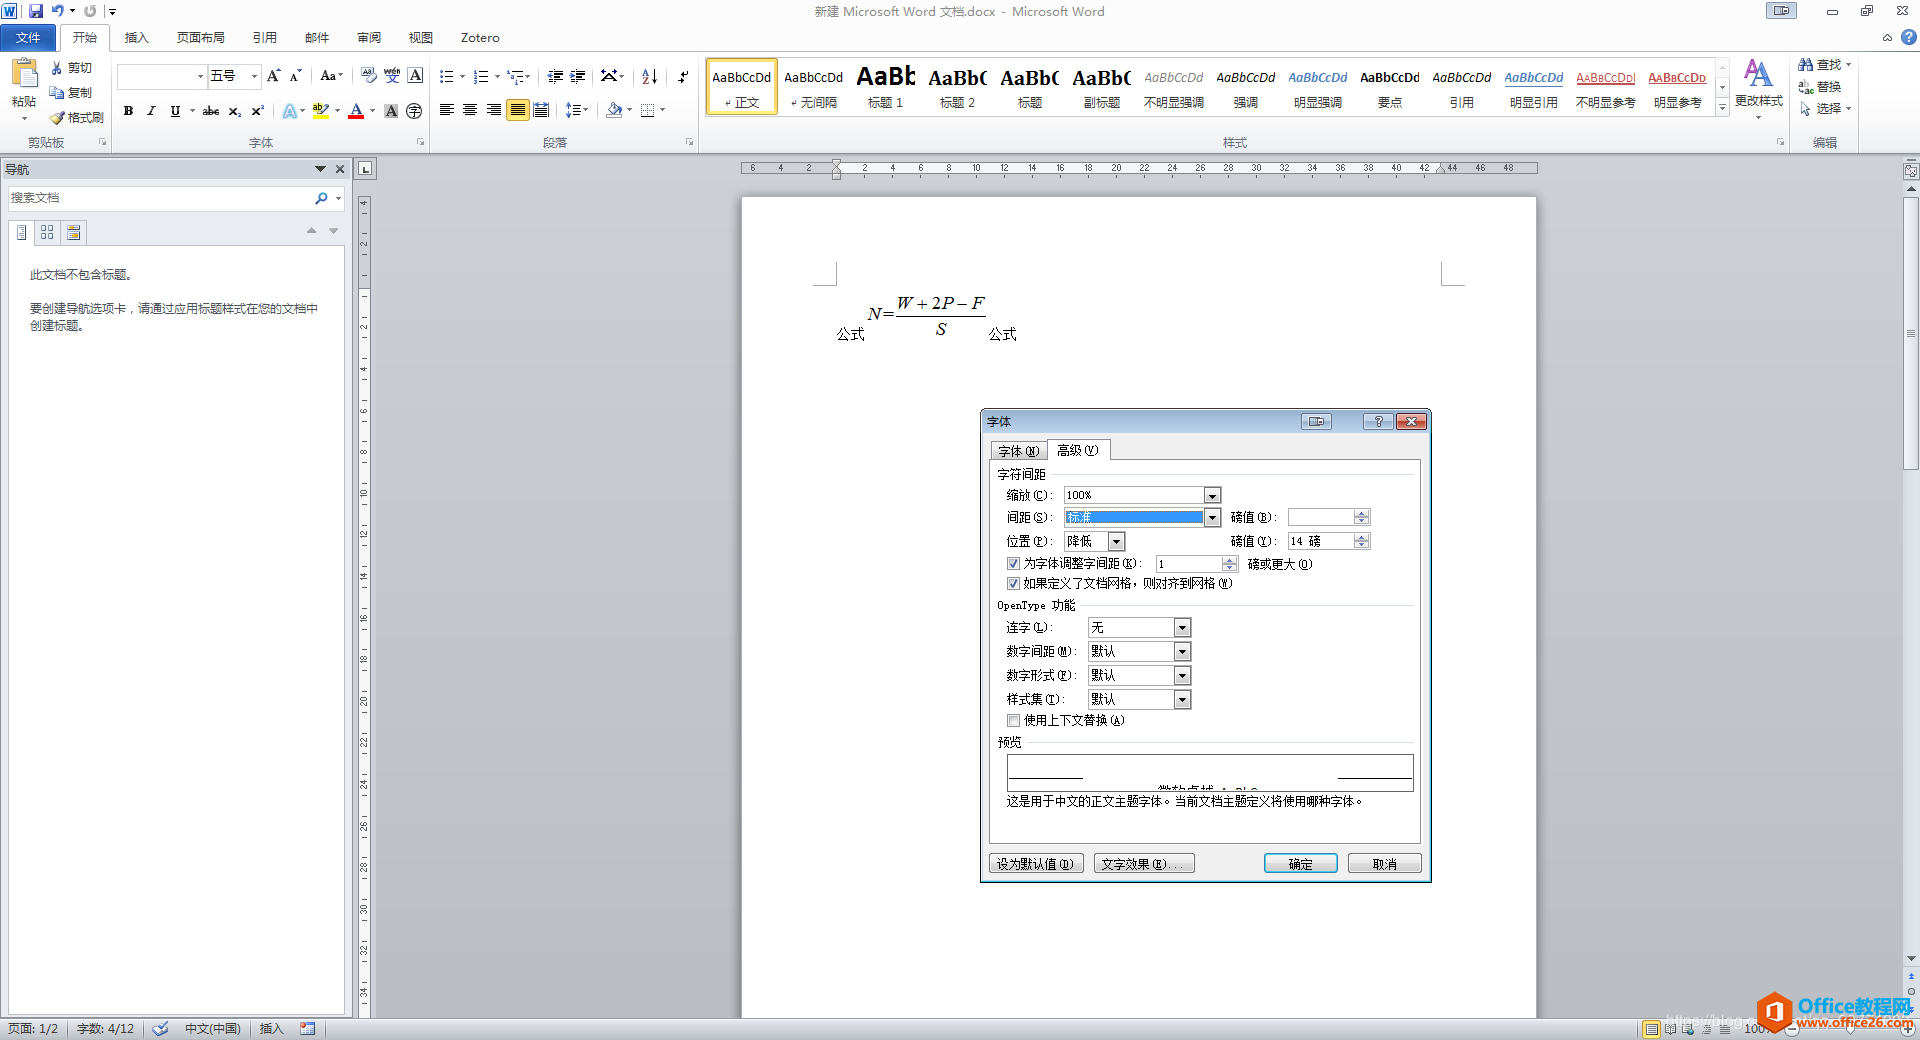This screenshot has width=1920, height=1040.
Task: Uncheck 为字体调整字间距 in the Font dialog
Action: coord(1013,563)
